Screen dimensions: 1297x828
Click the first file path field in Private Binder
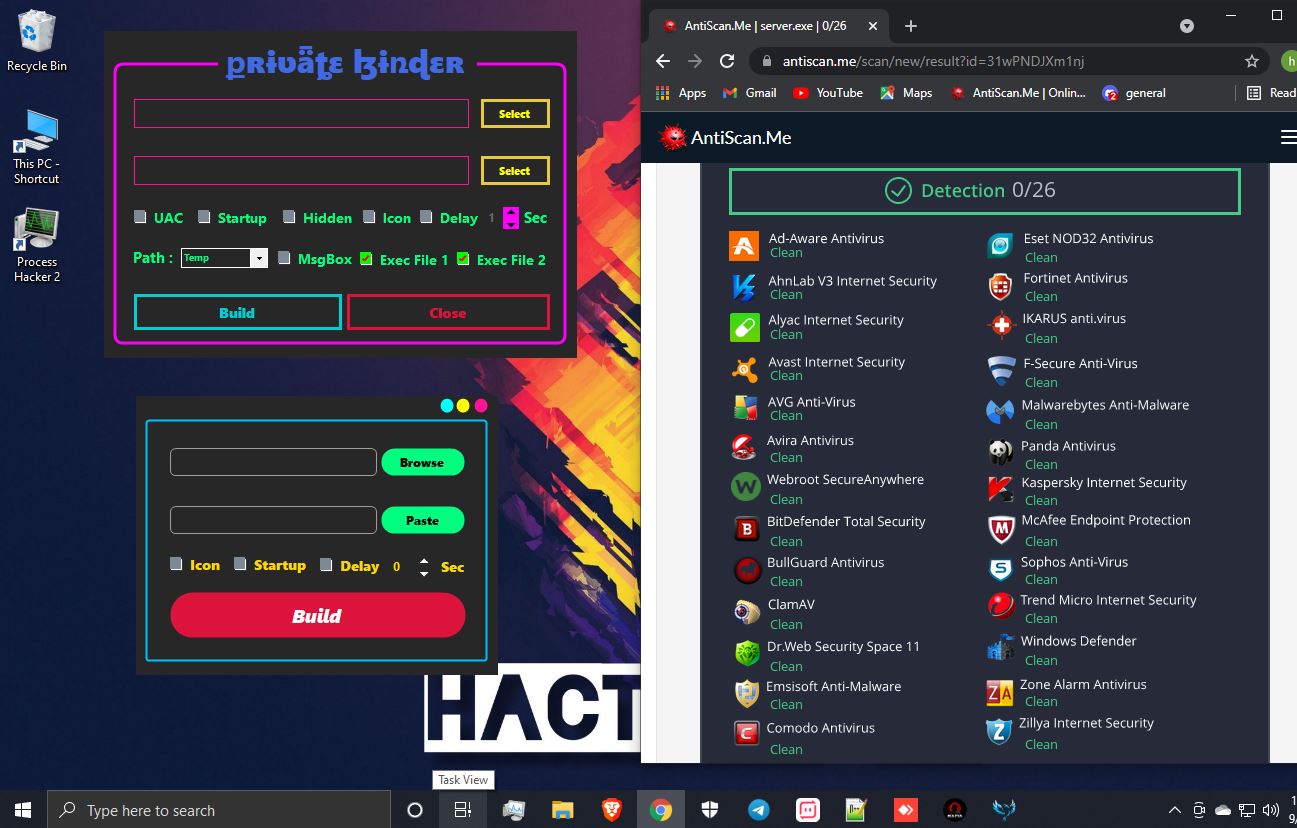tap(301, 113)
